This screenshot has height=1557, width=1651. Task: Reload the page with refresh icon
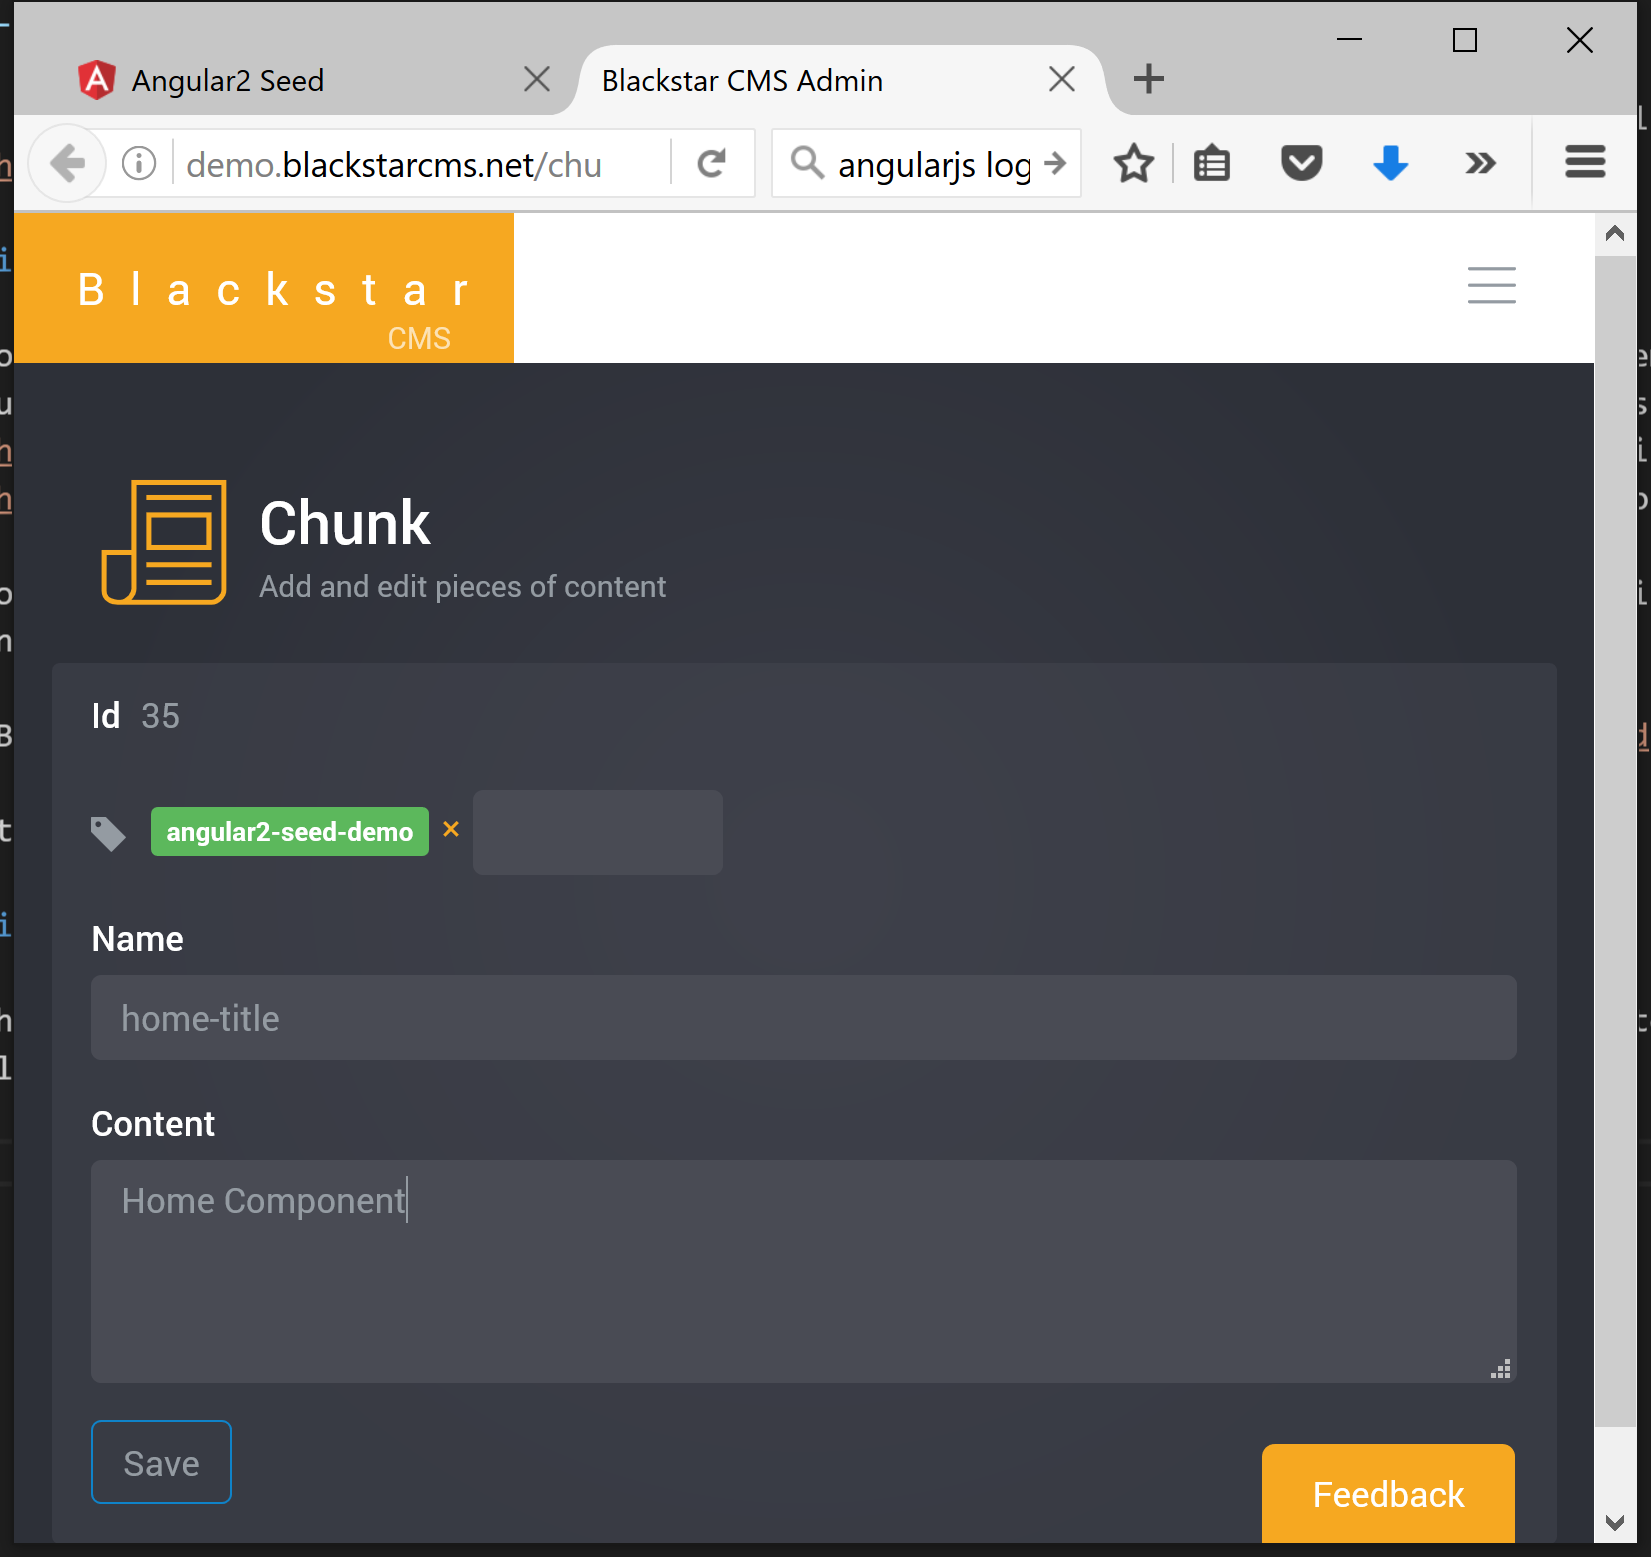point(711,163)
